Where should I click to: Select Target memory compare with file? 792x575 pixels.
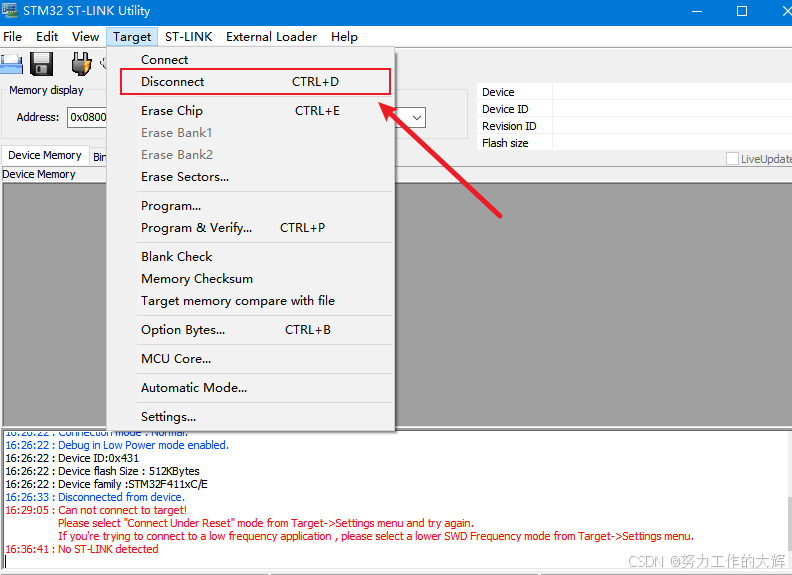pos(251,301)
